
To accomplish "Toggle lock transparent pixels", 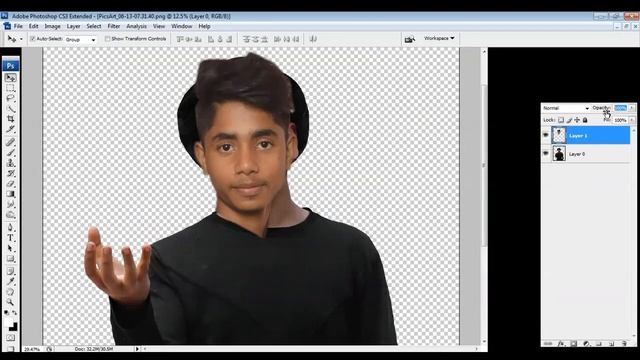I will point(561,120).
